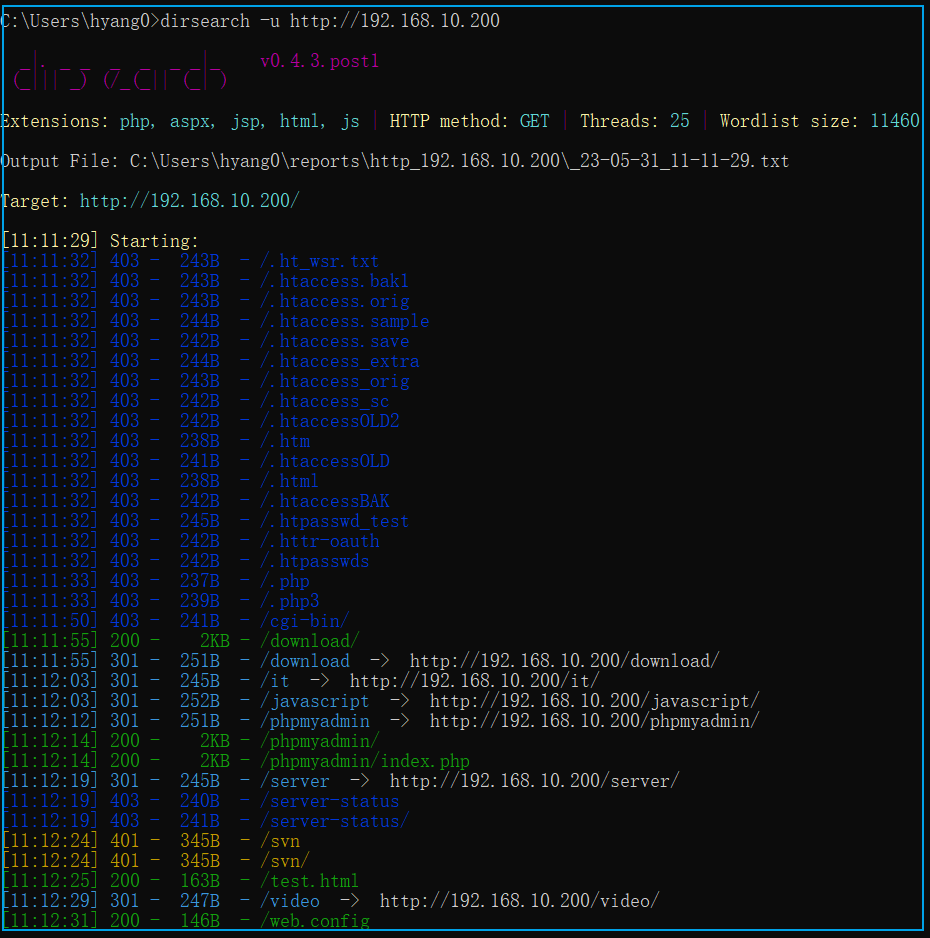930x938 pixels.
Task: Click the /.htaccess.bak1 result path
Action: tap(334, 281)
